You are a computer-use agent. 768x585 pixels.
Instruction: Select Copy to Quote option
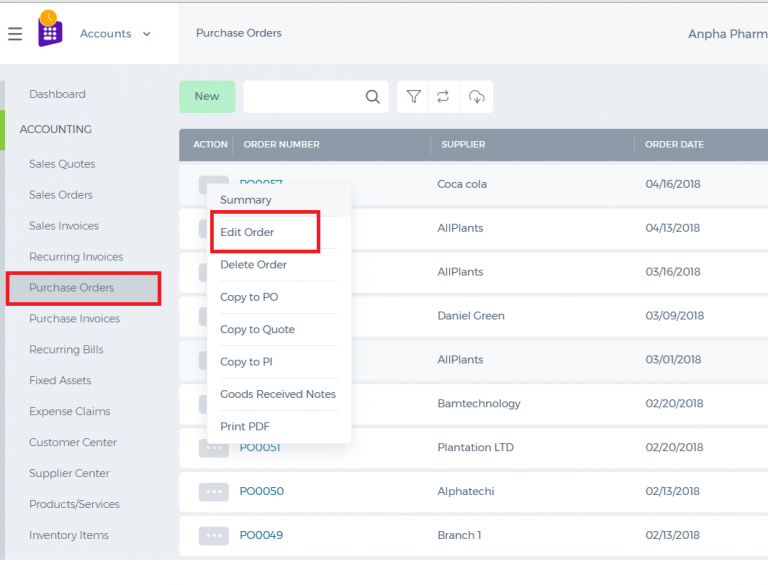pos(257,329)
